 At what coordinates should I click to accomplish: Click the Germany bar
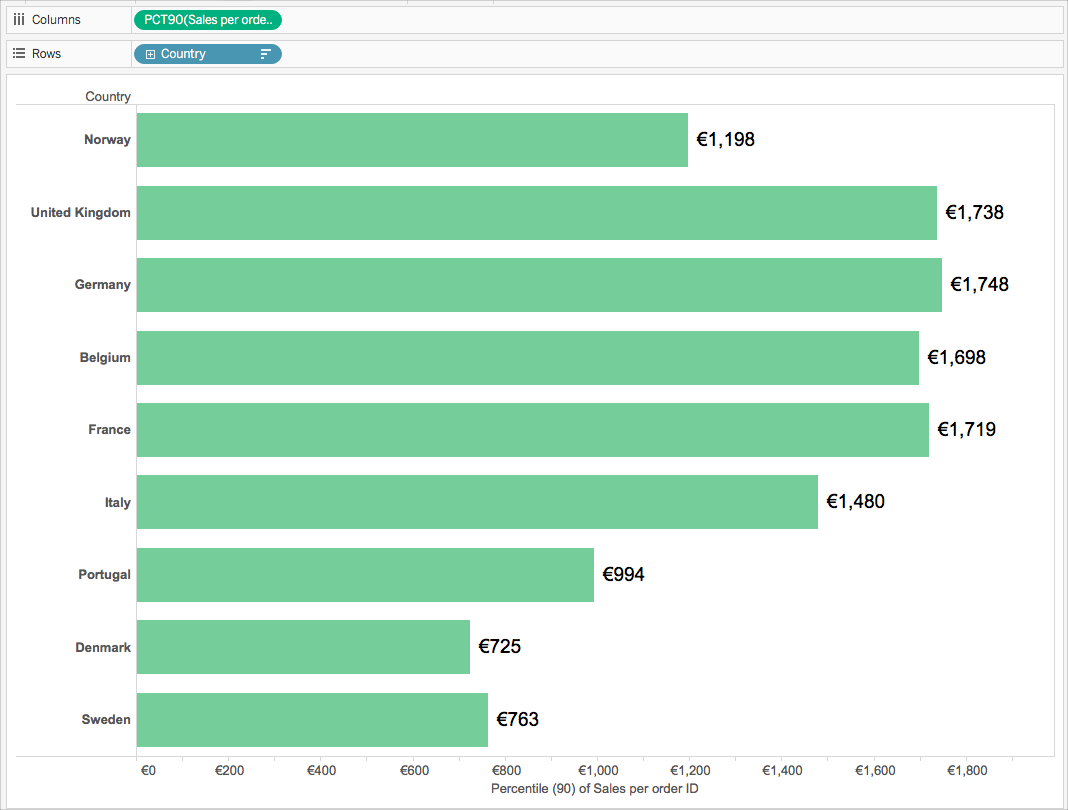pyautogui.click(x=539, y=285)
